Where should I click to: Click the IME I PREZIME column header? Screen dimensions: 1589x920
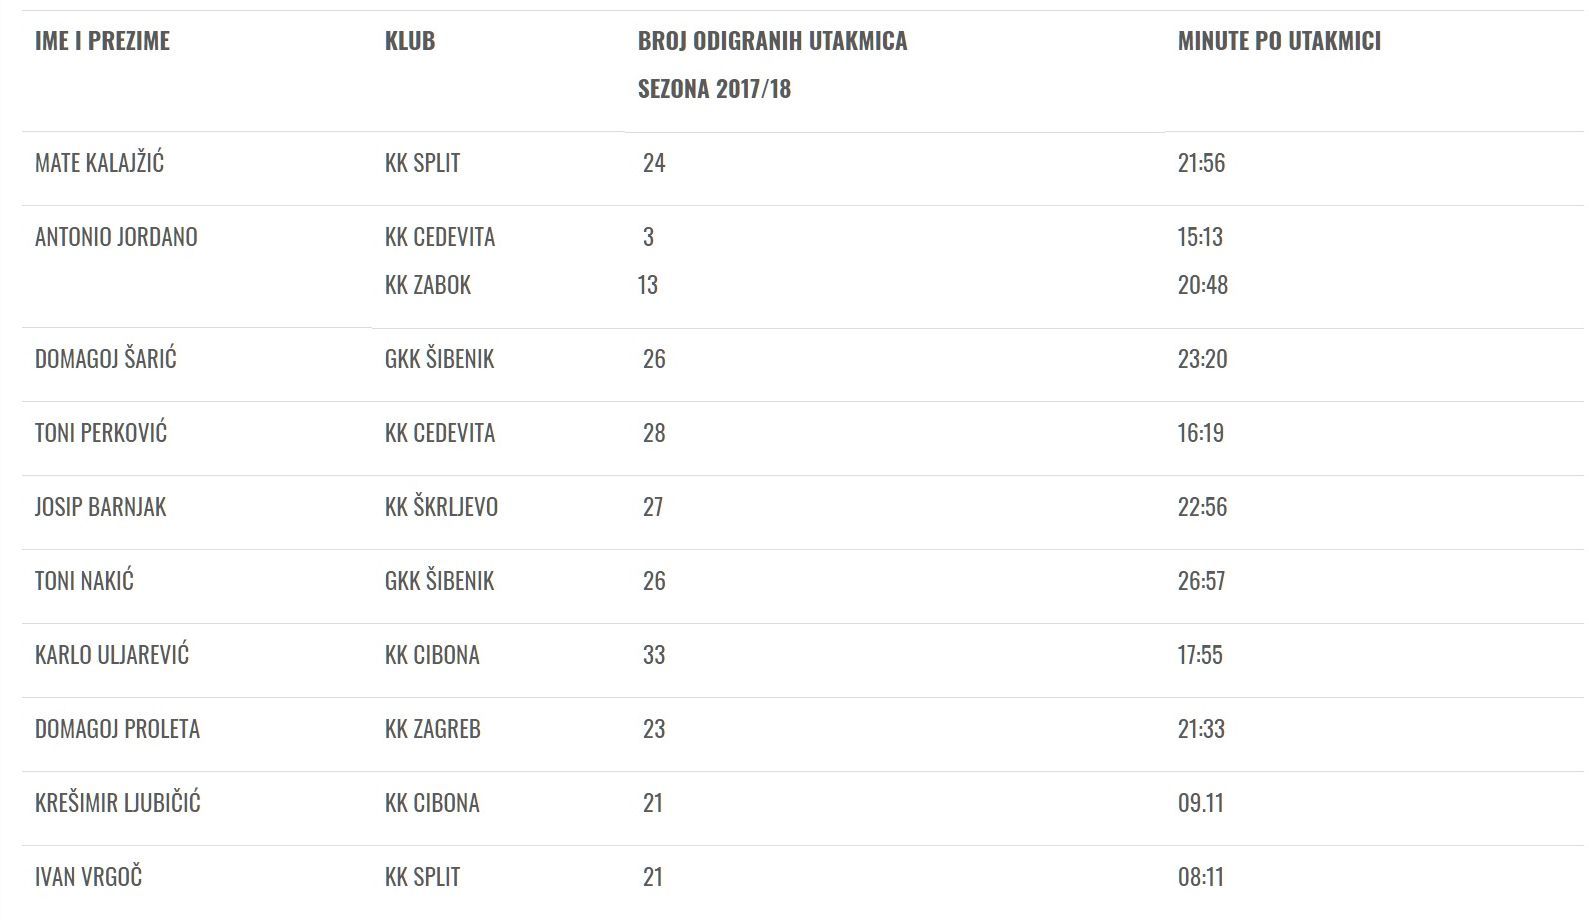[102, 41]
